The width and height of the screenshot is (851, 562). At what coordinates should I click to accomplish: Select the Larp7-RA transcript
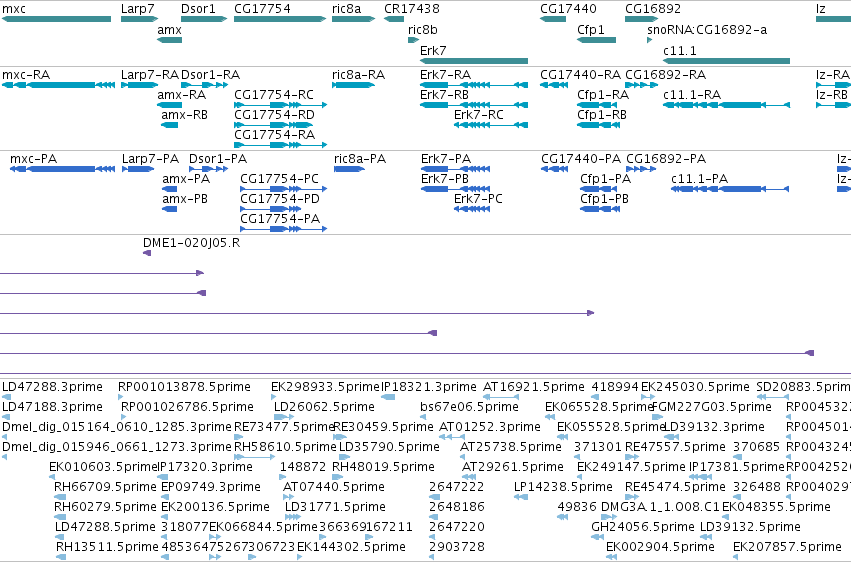(x=139, y=85)
